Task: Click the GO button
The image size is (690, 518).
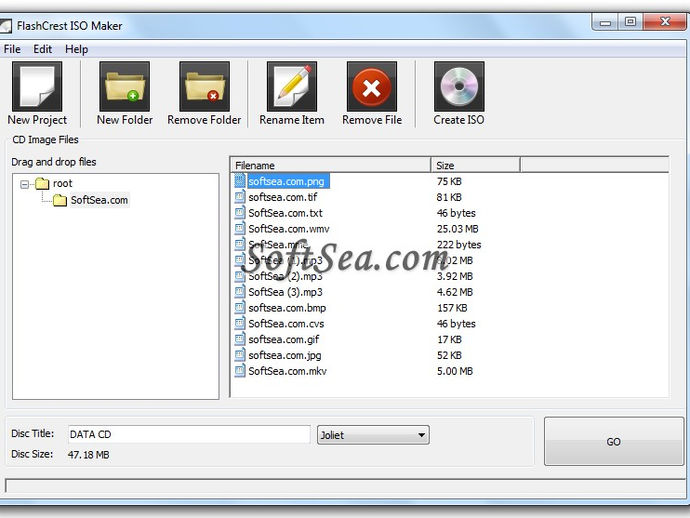Action: point(613,441)
